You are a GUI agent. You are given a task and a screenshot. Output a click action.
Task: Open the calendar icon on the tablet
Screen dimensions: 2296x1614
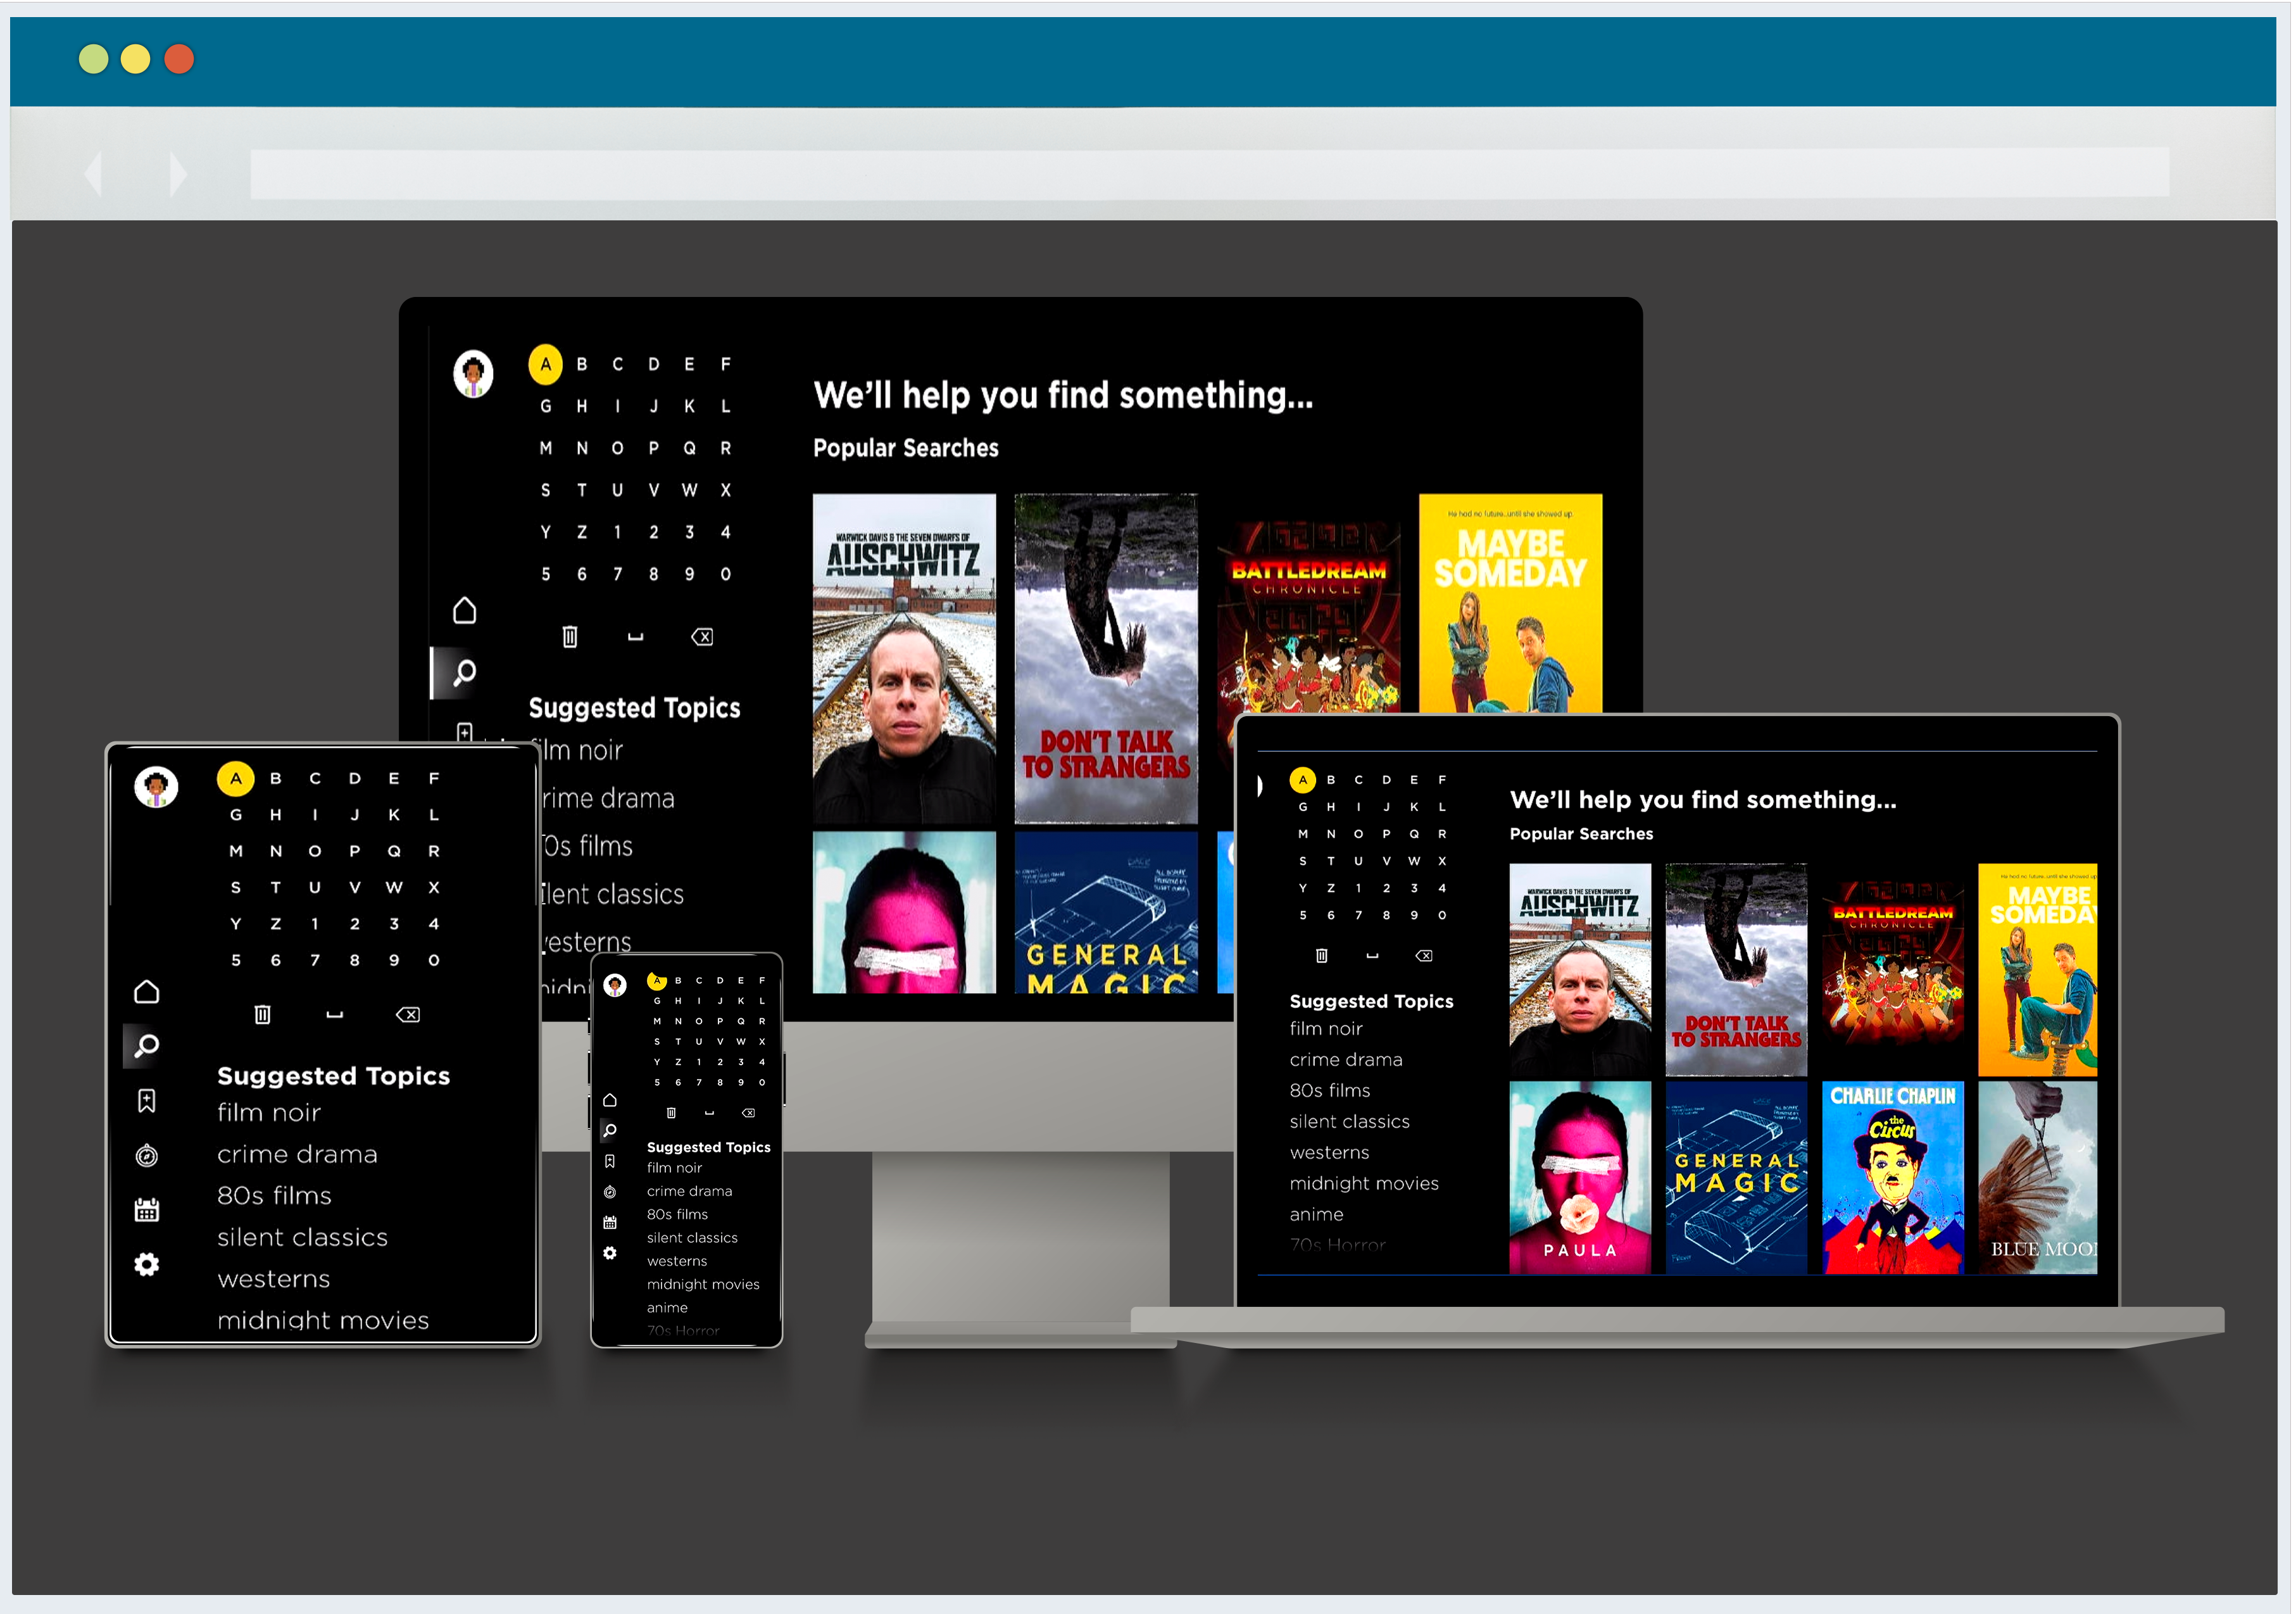pyautogui.click(x=147, y=1210)
